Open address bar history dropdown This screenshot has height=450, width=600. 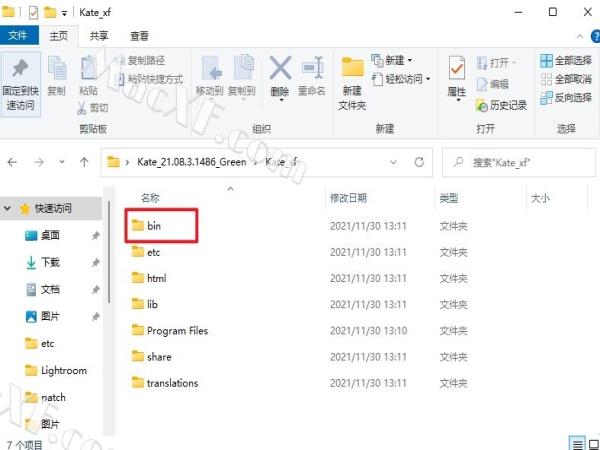point(393,162)
